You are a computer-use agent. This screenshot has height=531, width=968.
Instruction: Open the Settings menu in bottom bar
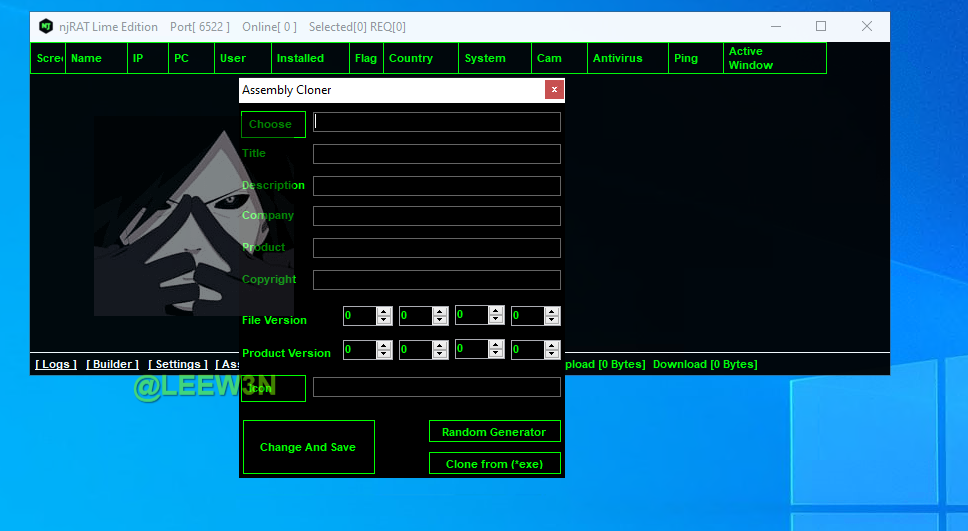tap(178, 364)
